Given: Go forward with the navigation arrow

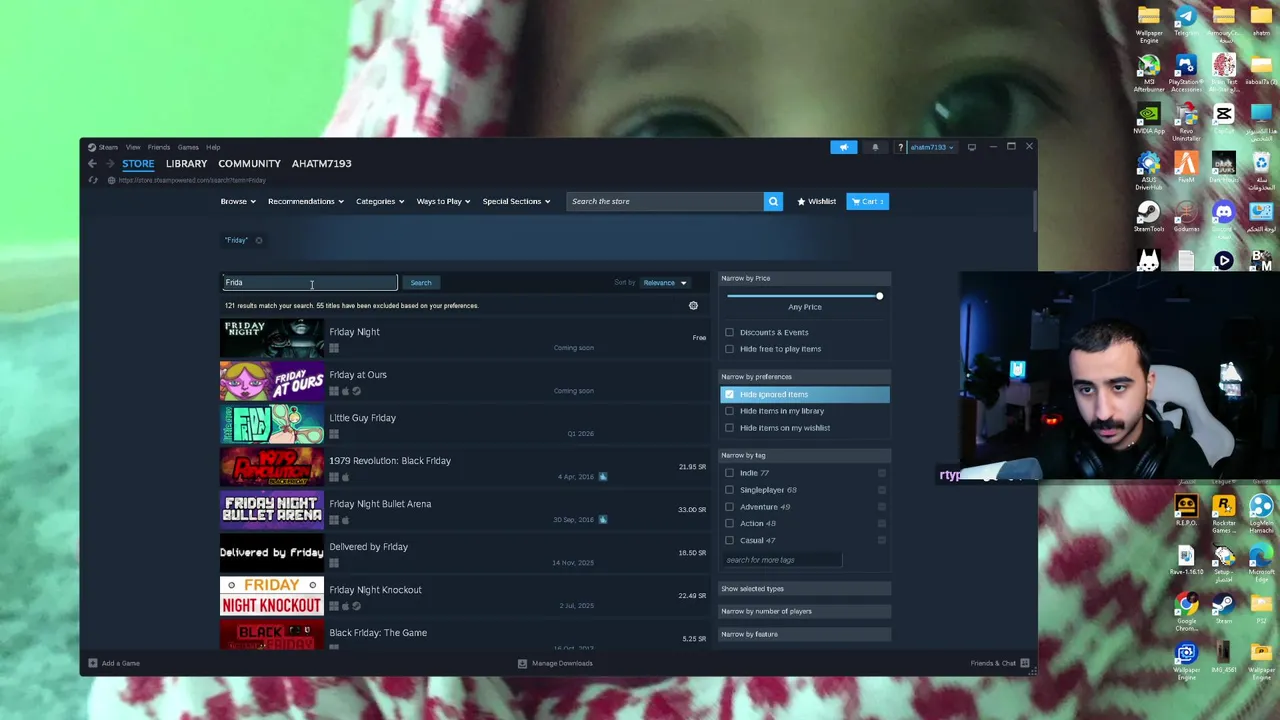Looking at the screenshot, I should [110, 163].
